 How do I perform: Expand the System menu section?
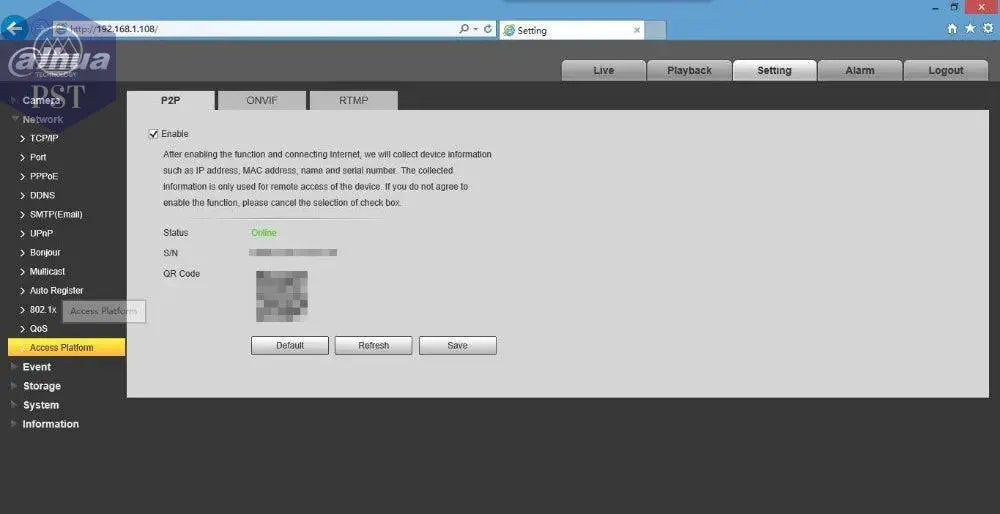coord(41,405)
